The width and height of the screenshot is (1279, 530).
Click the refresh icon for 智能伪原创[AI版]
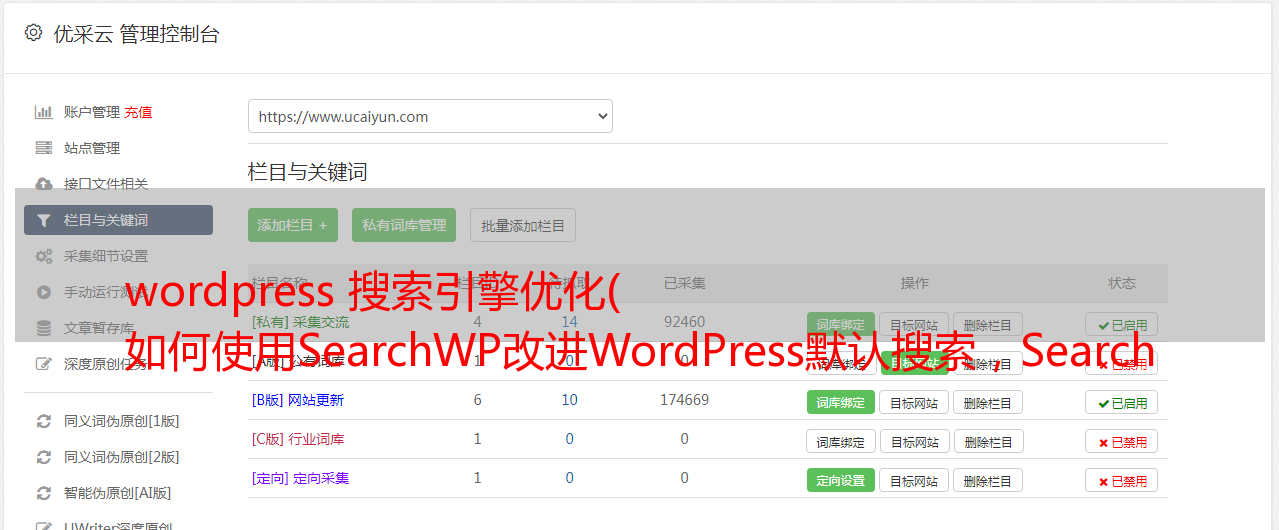click(43, 493)
